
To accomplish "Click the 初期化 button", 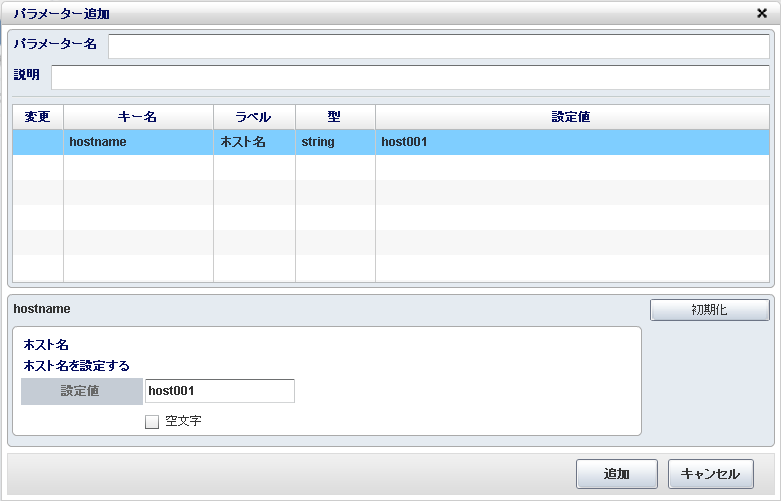I will tap(709, 310).
